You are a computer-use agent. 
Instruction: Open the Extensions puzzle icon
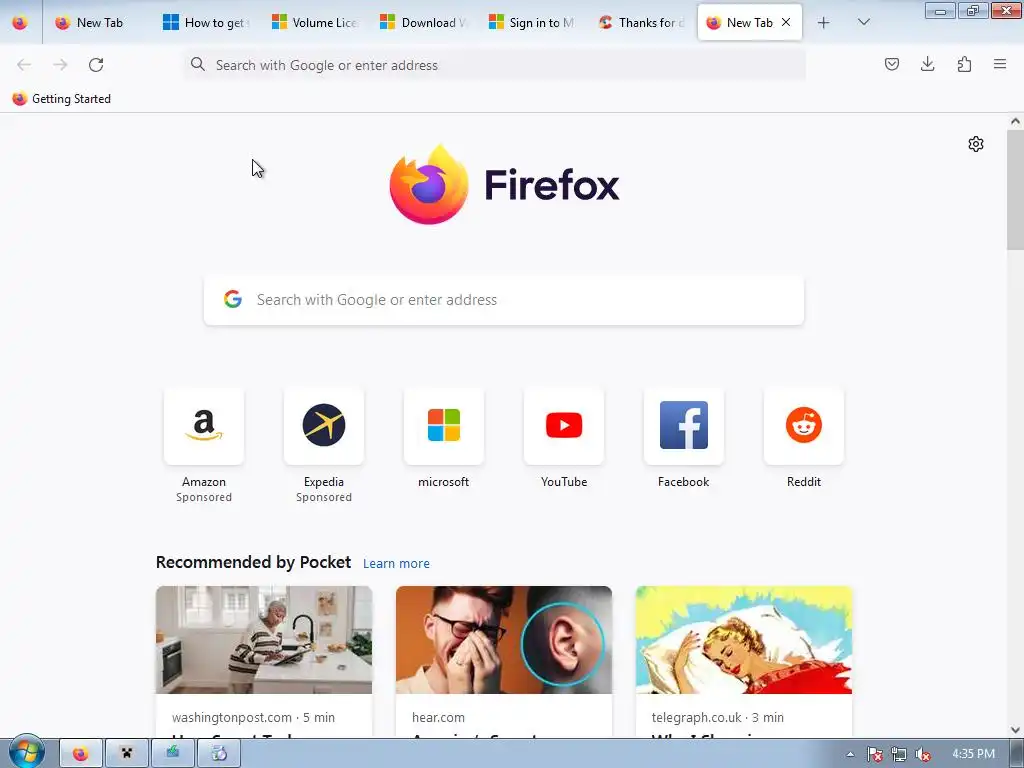pos(964,64)
